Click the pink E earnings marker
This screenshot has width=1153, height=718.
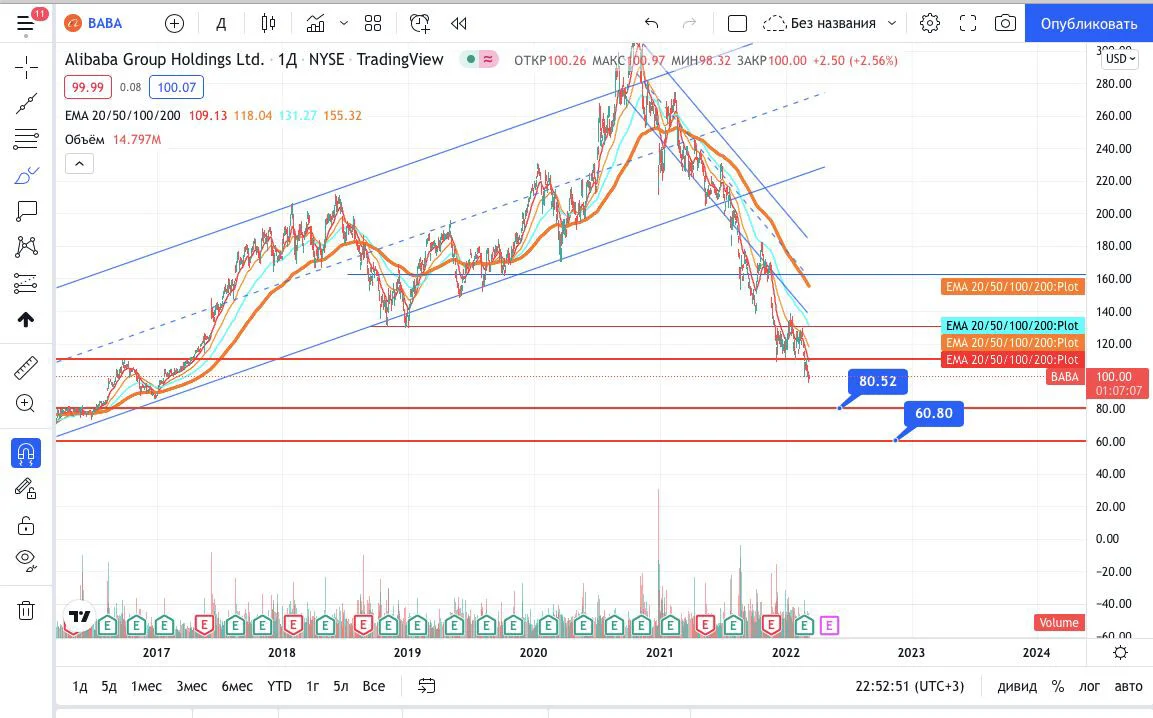pyautogui.click(x=829, y=626)
